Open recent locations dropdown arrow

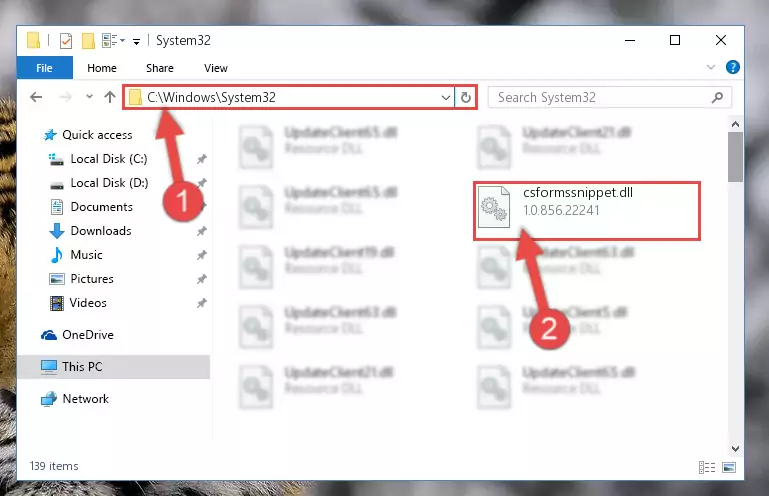89,97
